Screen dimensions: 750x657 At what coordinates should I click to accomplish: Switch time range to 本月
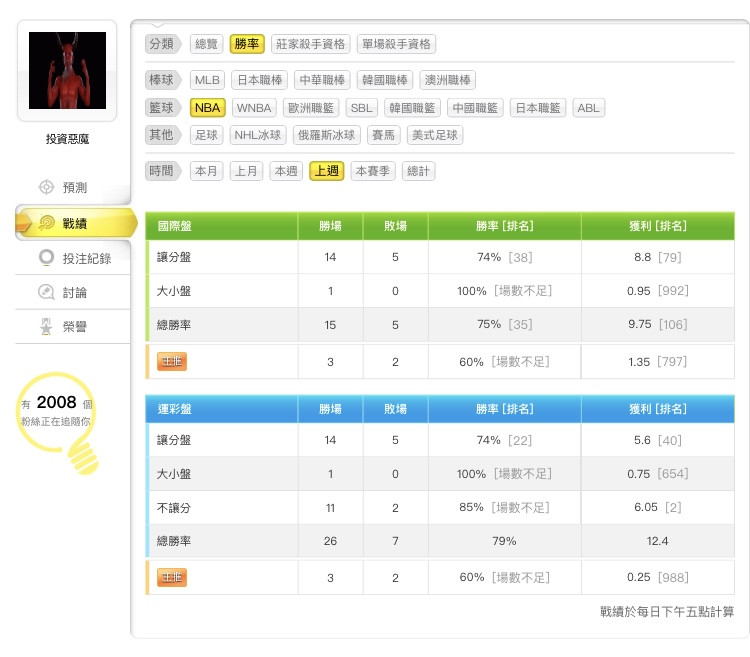207,171
